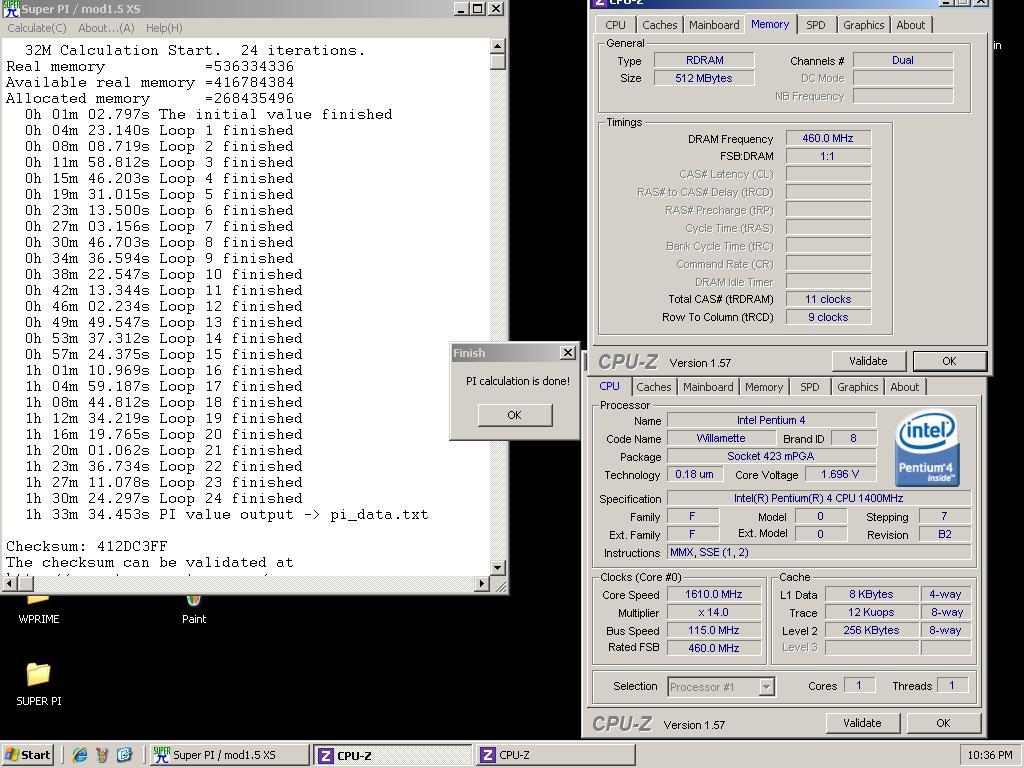Open Mainboard tab in upper CPU-Z window
Viewport: 1024px width, 768px height.
coord(714,25)
